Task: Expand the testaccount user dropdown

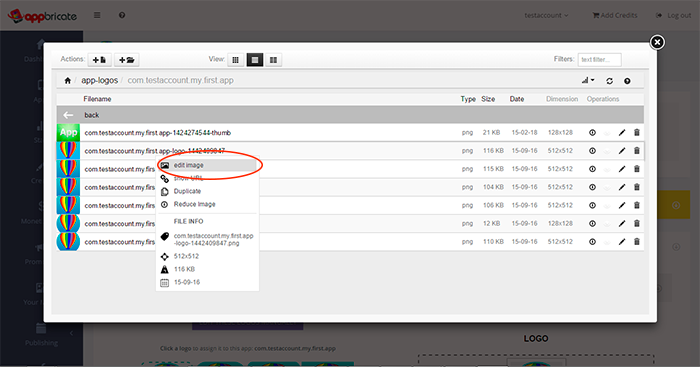Action: (546, 15)
